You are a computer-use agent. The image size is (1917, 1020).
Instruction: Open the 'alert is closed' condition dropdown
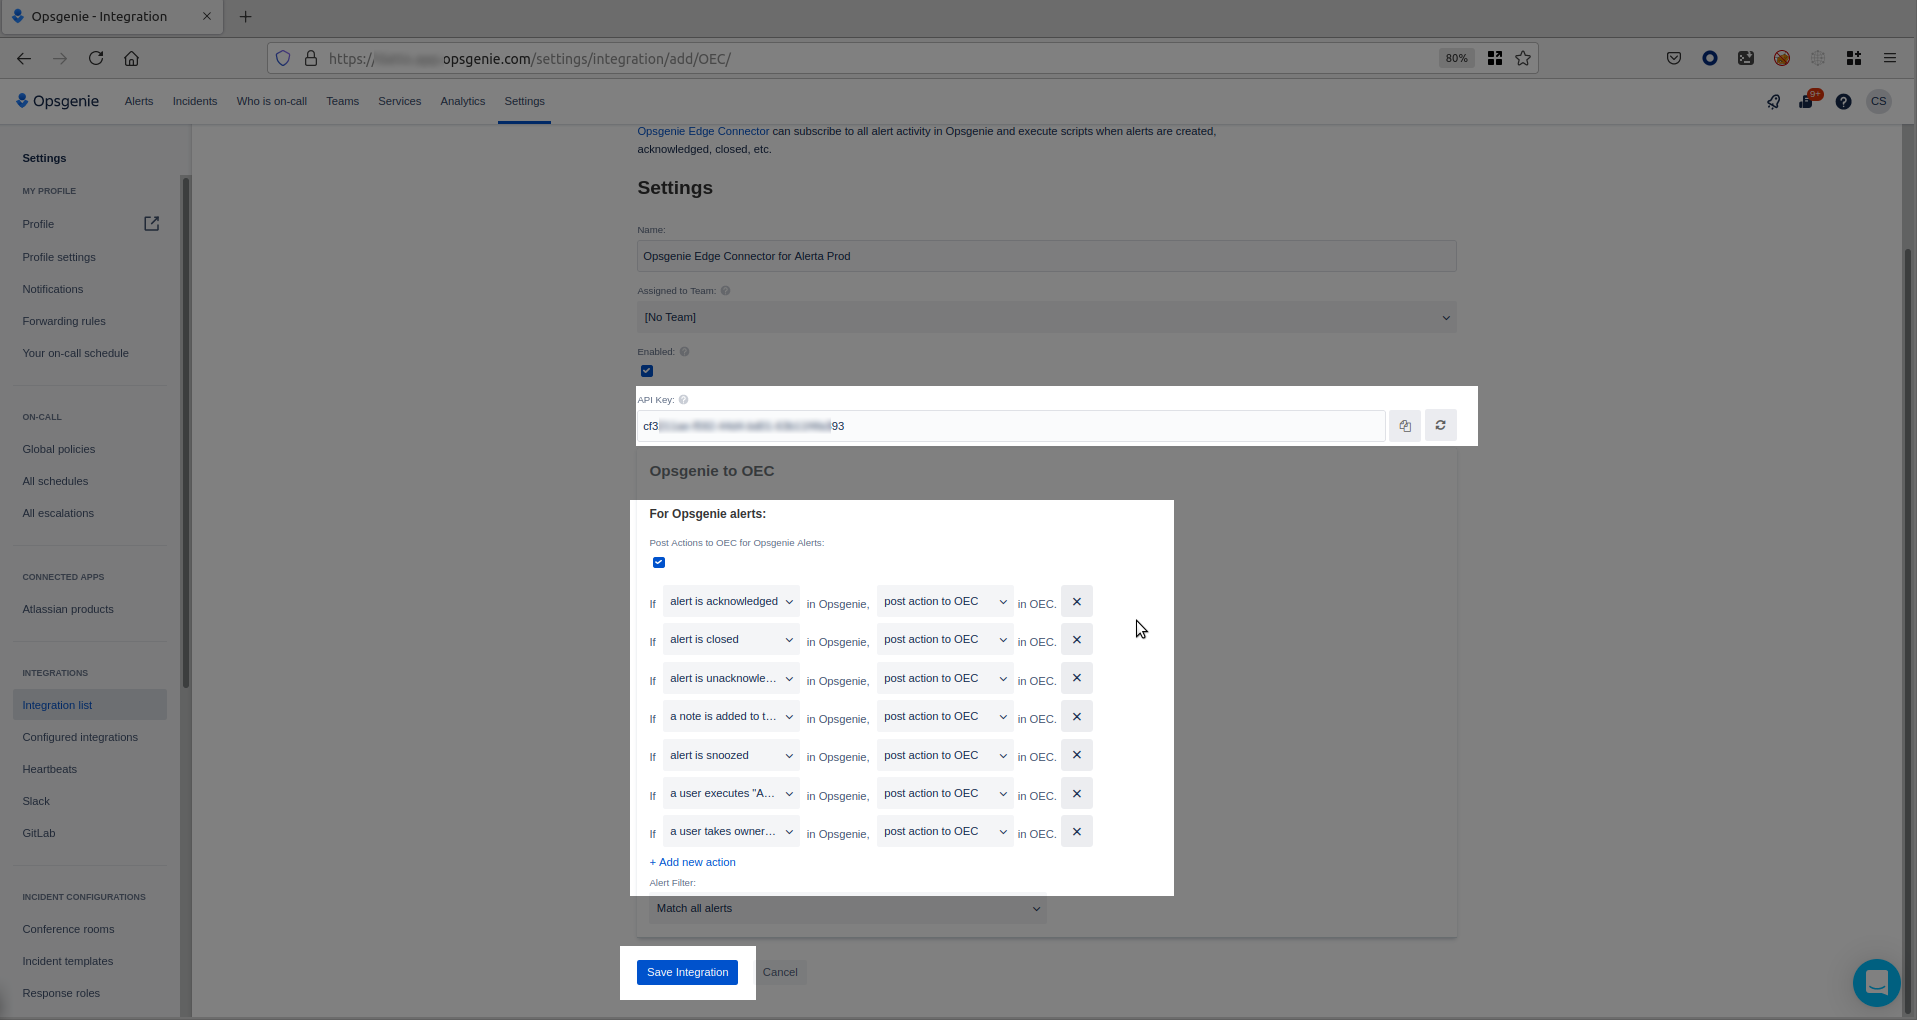tap(731, 640)
